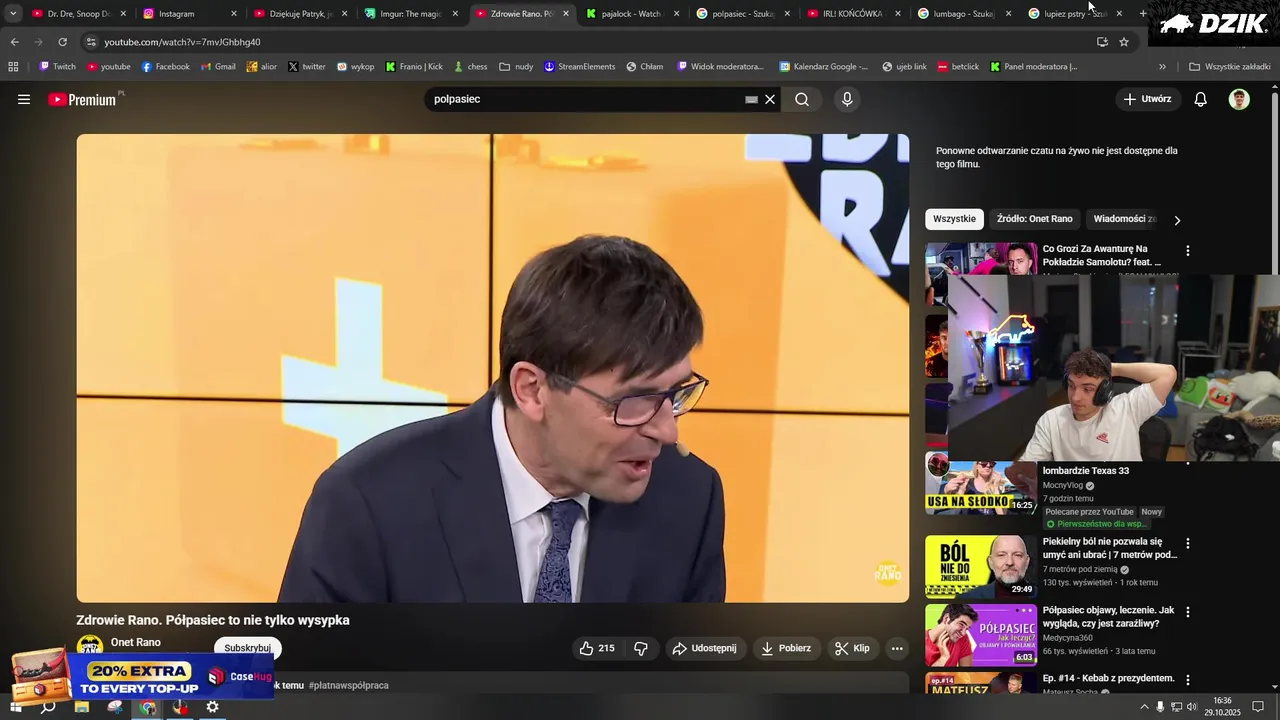Open Półpasiec objawy, leczenie video title
This screenshot has width=1280, height=720.
pos(1108,616)
